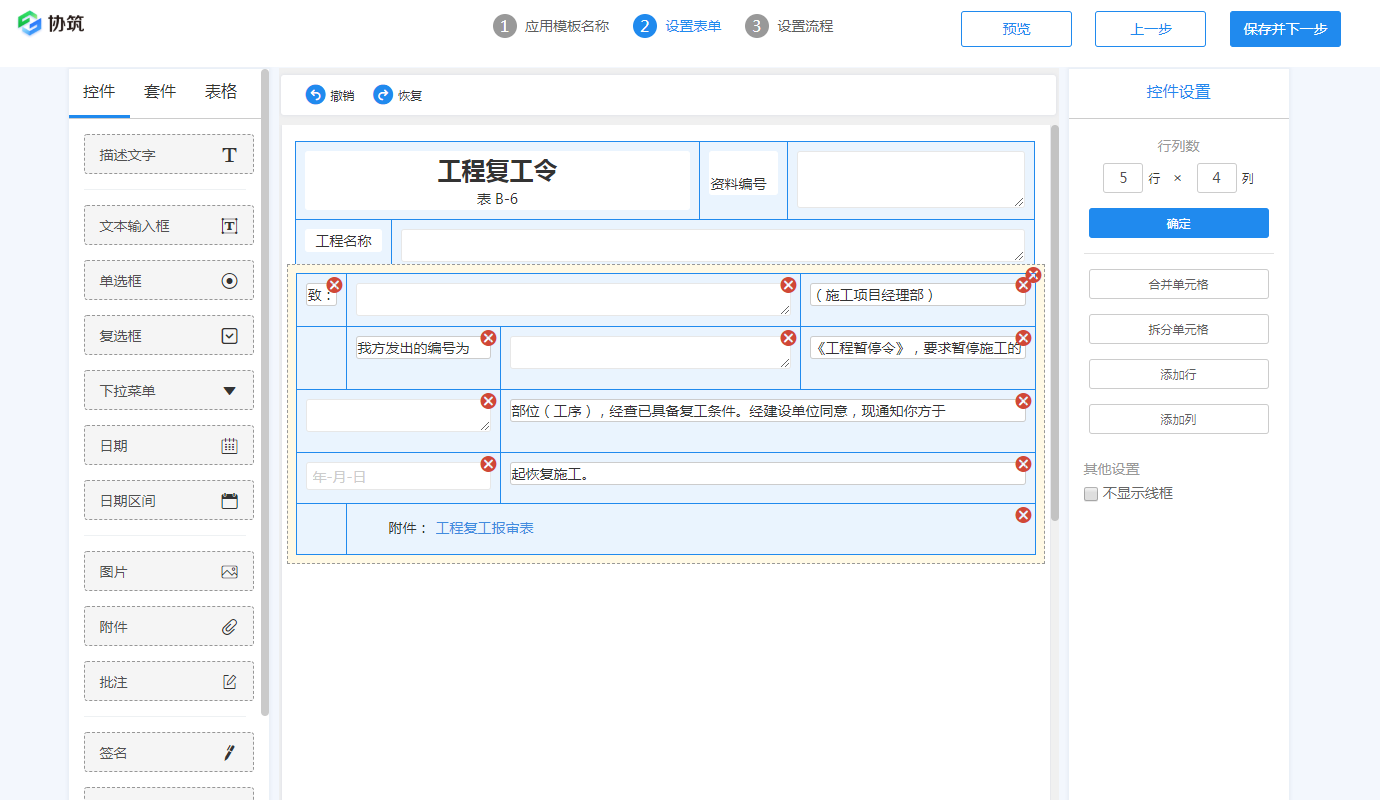Click the row count input field

point(1122,178)
